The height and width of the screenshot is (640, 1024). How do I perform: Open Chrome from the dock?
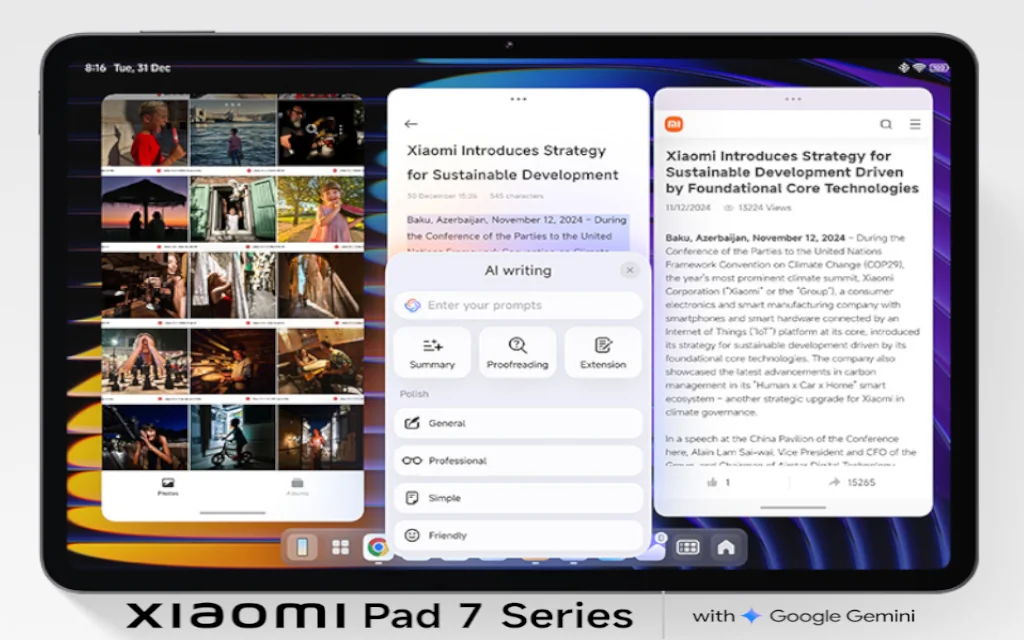(377, 547)
